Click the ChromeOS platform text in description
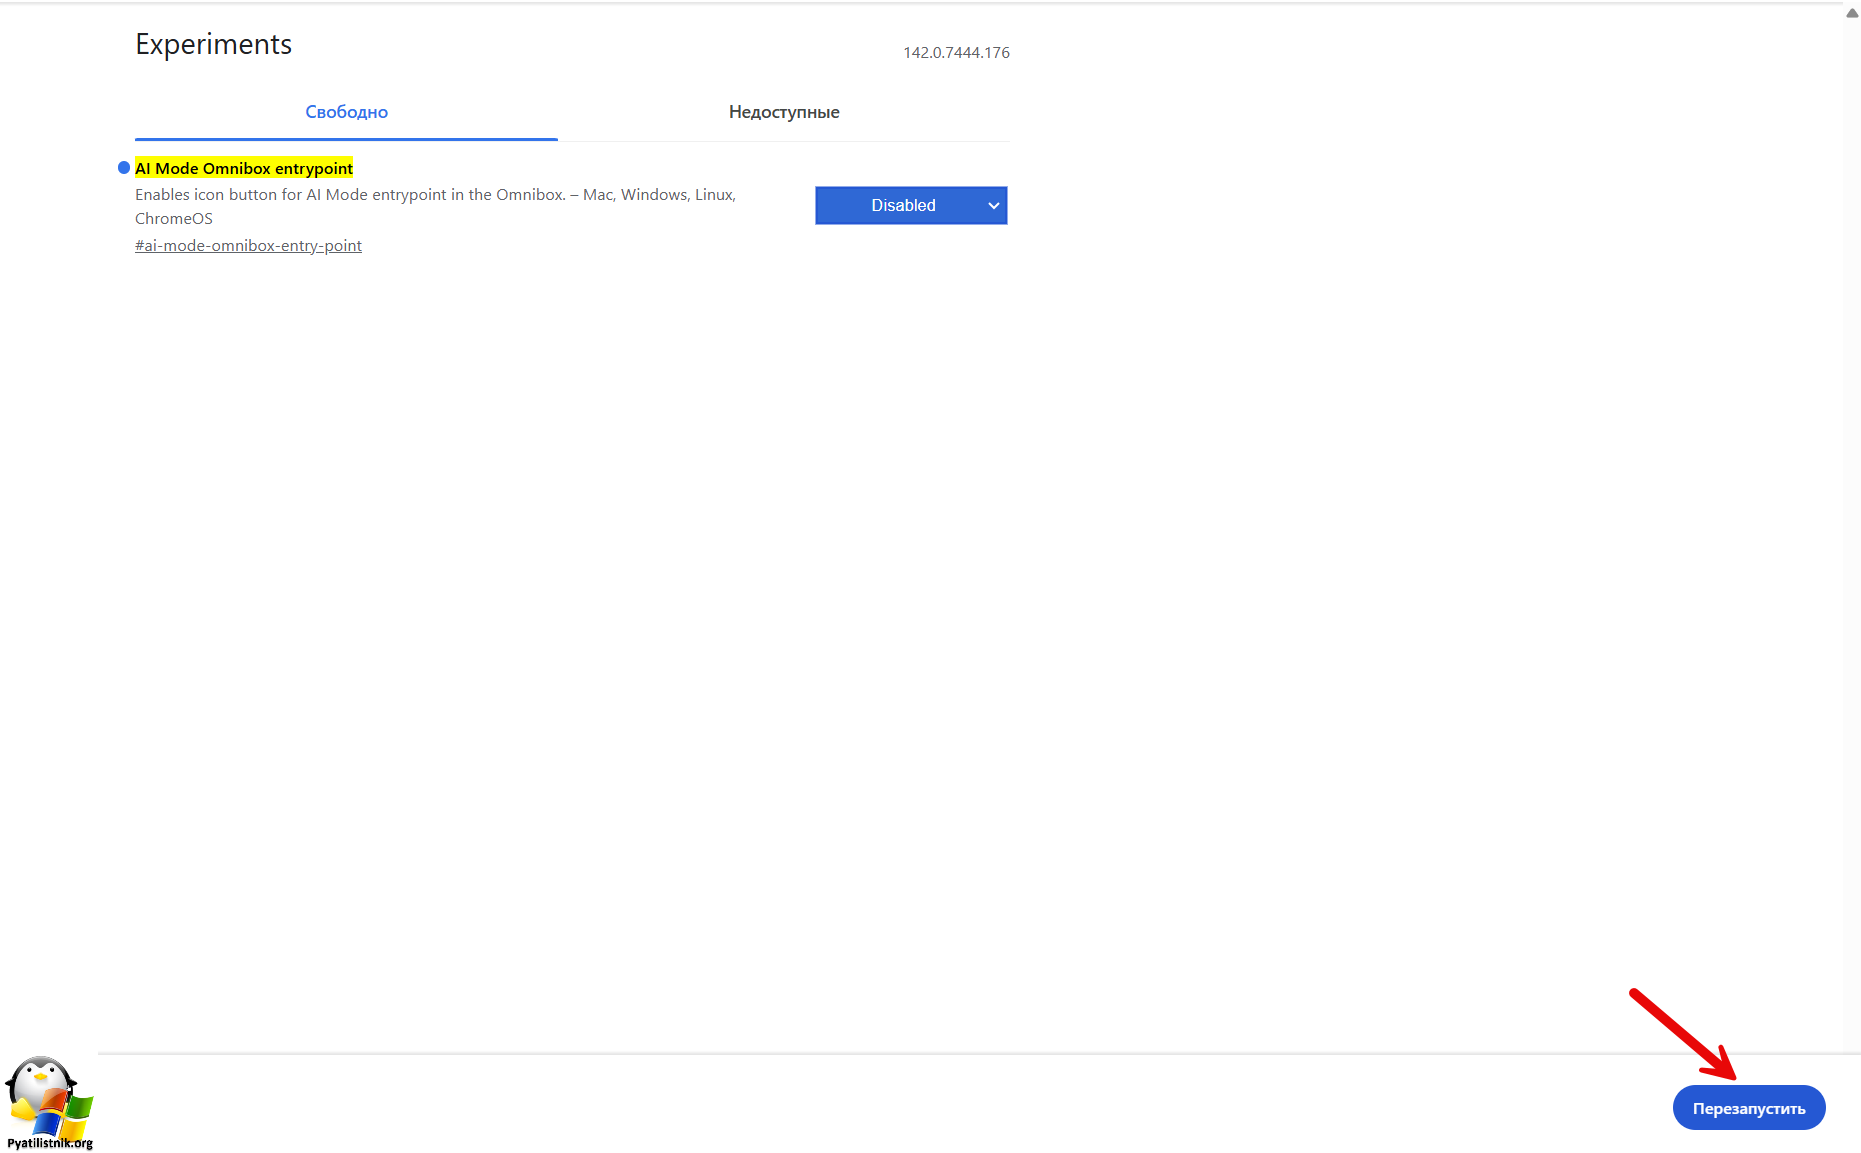The image size is (1861, 1153). tap(174, 219)
